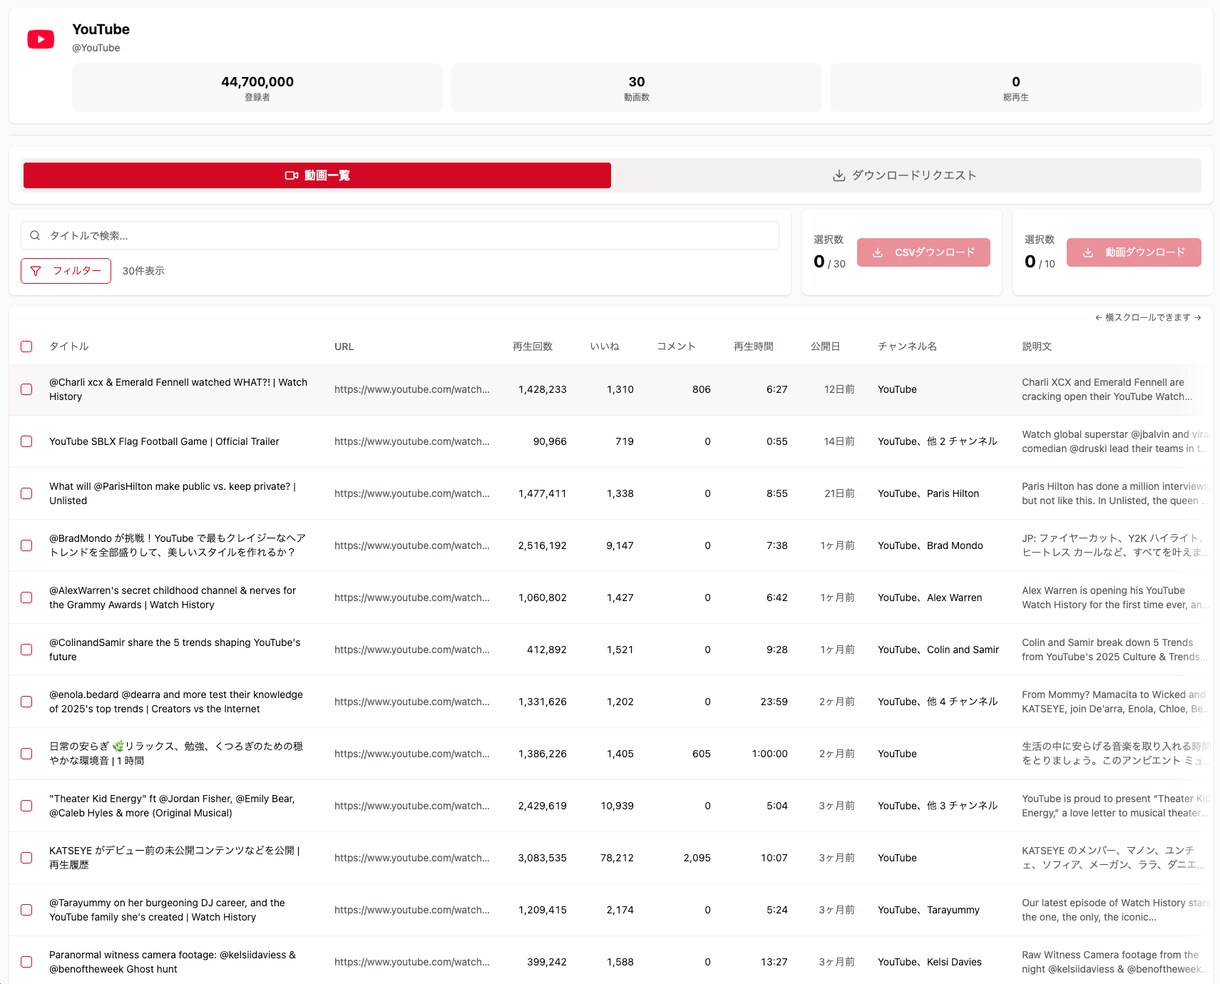This screenshot has height=984, width=1220.
Task: Open the 動画一覧 tab
Action: 317,175
